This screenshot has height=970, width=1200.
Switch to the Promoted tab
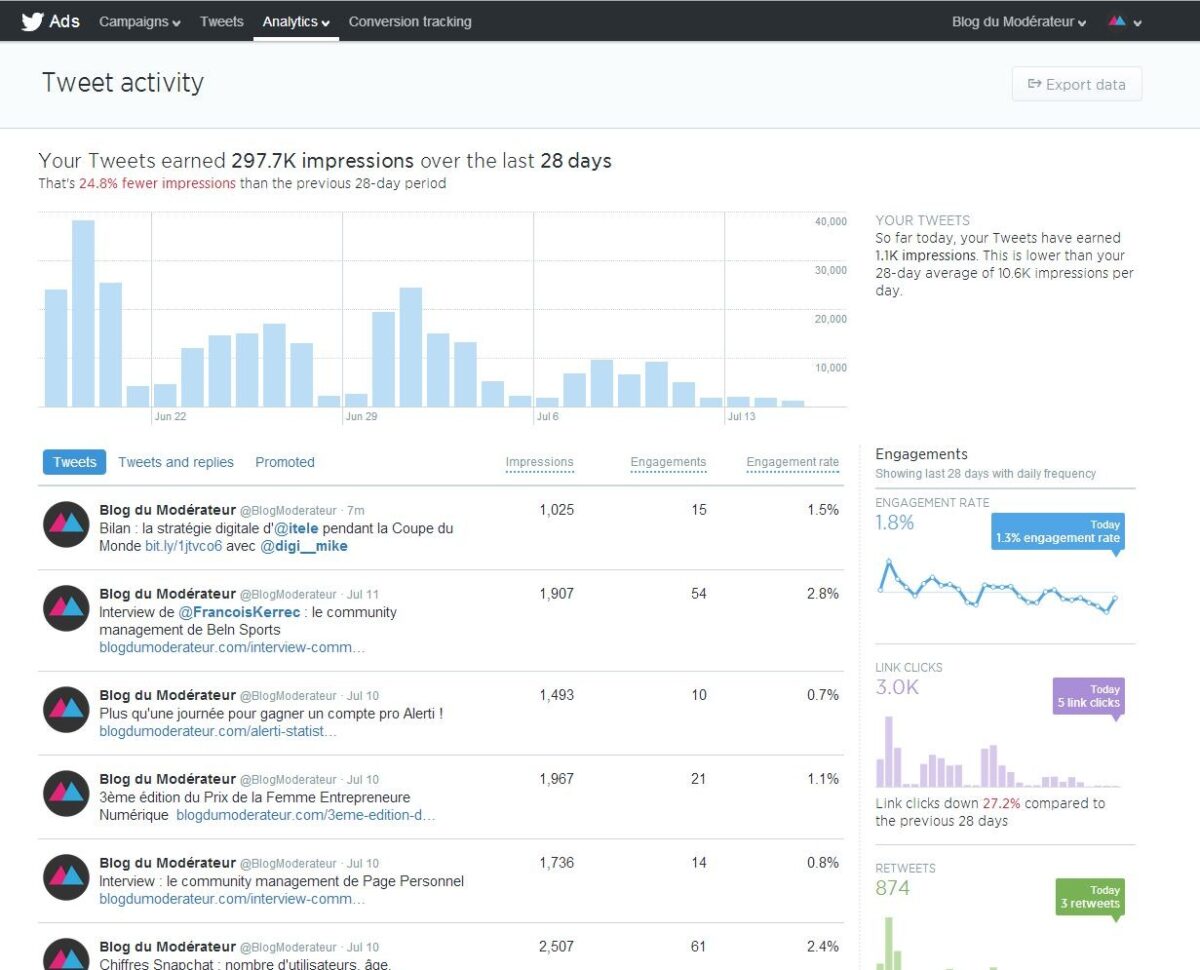coord(285,462)
